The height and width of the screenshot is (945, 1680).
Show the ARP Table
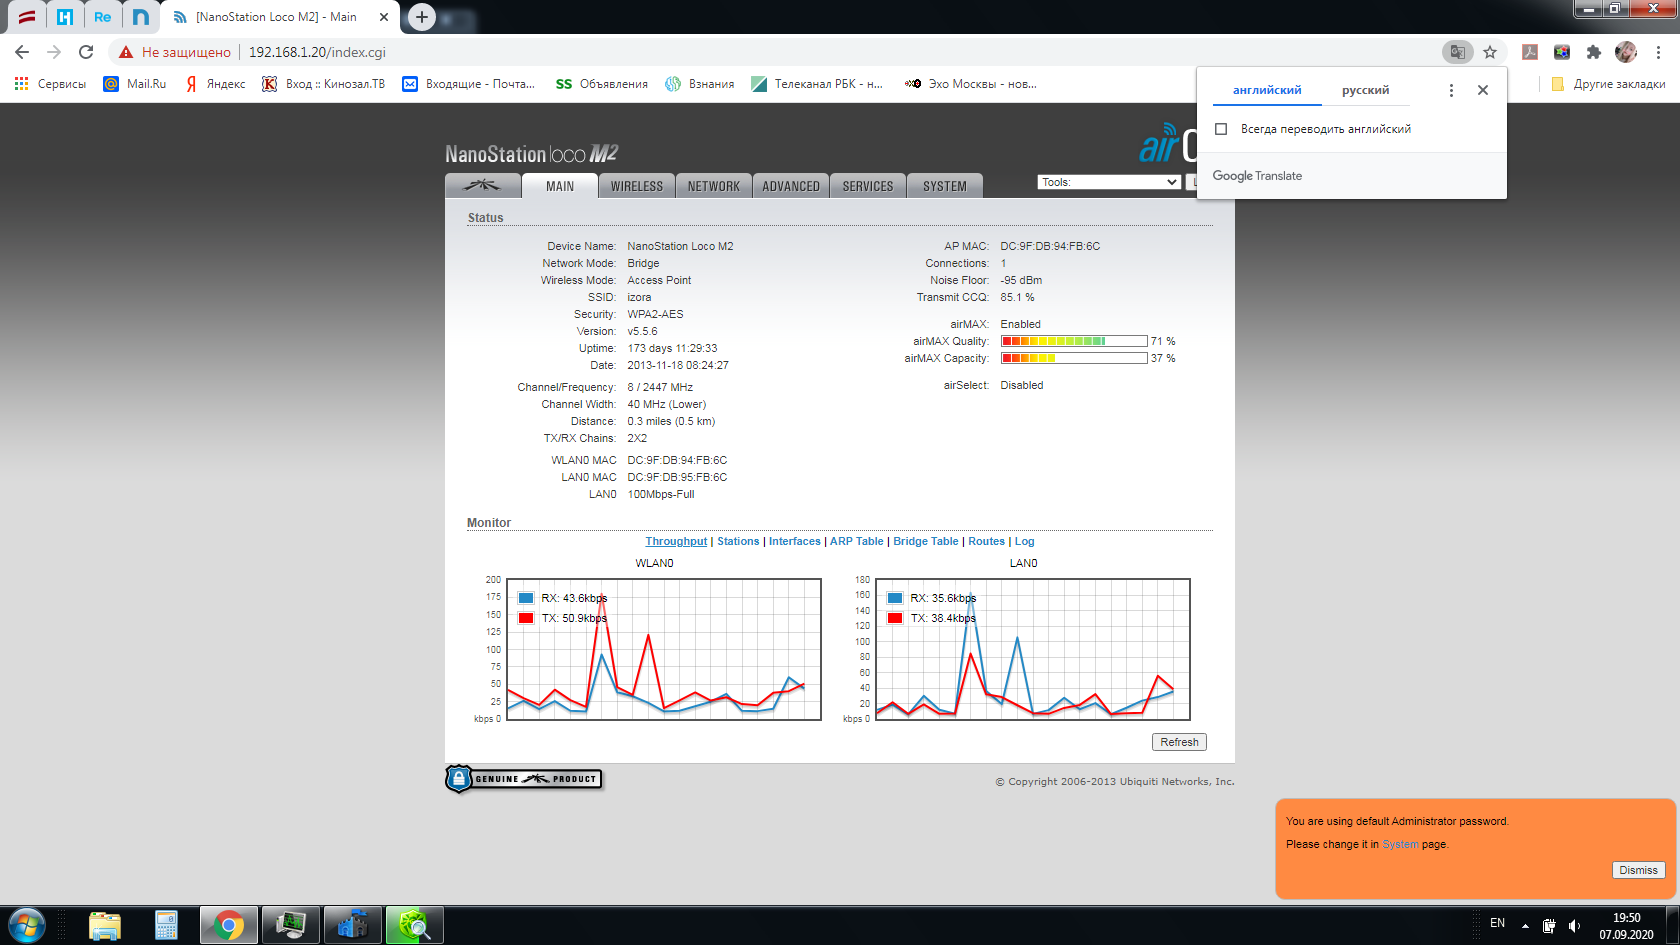coord(857,541)
